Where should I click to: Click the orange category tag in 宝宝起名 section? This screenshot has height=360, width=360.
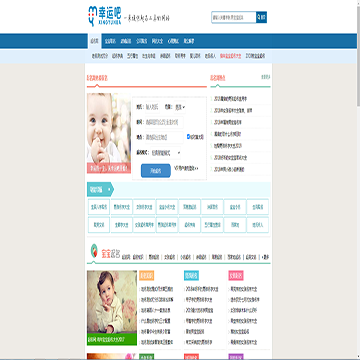[x=147, y=275]
